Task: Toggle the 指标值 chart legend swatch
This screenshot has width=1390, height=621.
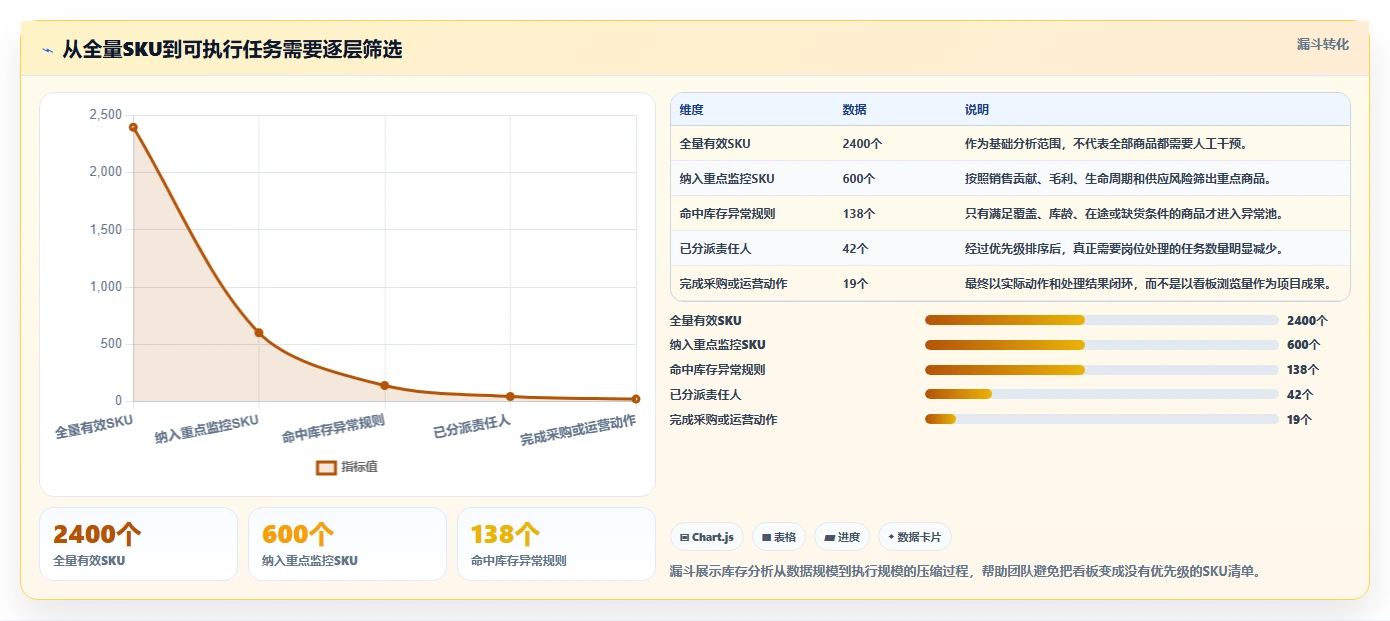Action: pyautogui.click(x=326, y=467)
